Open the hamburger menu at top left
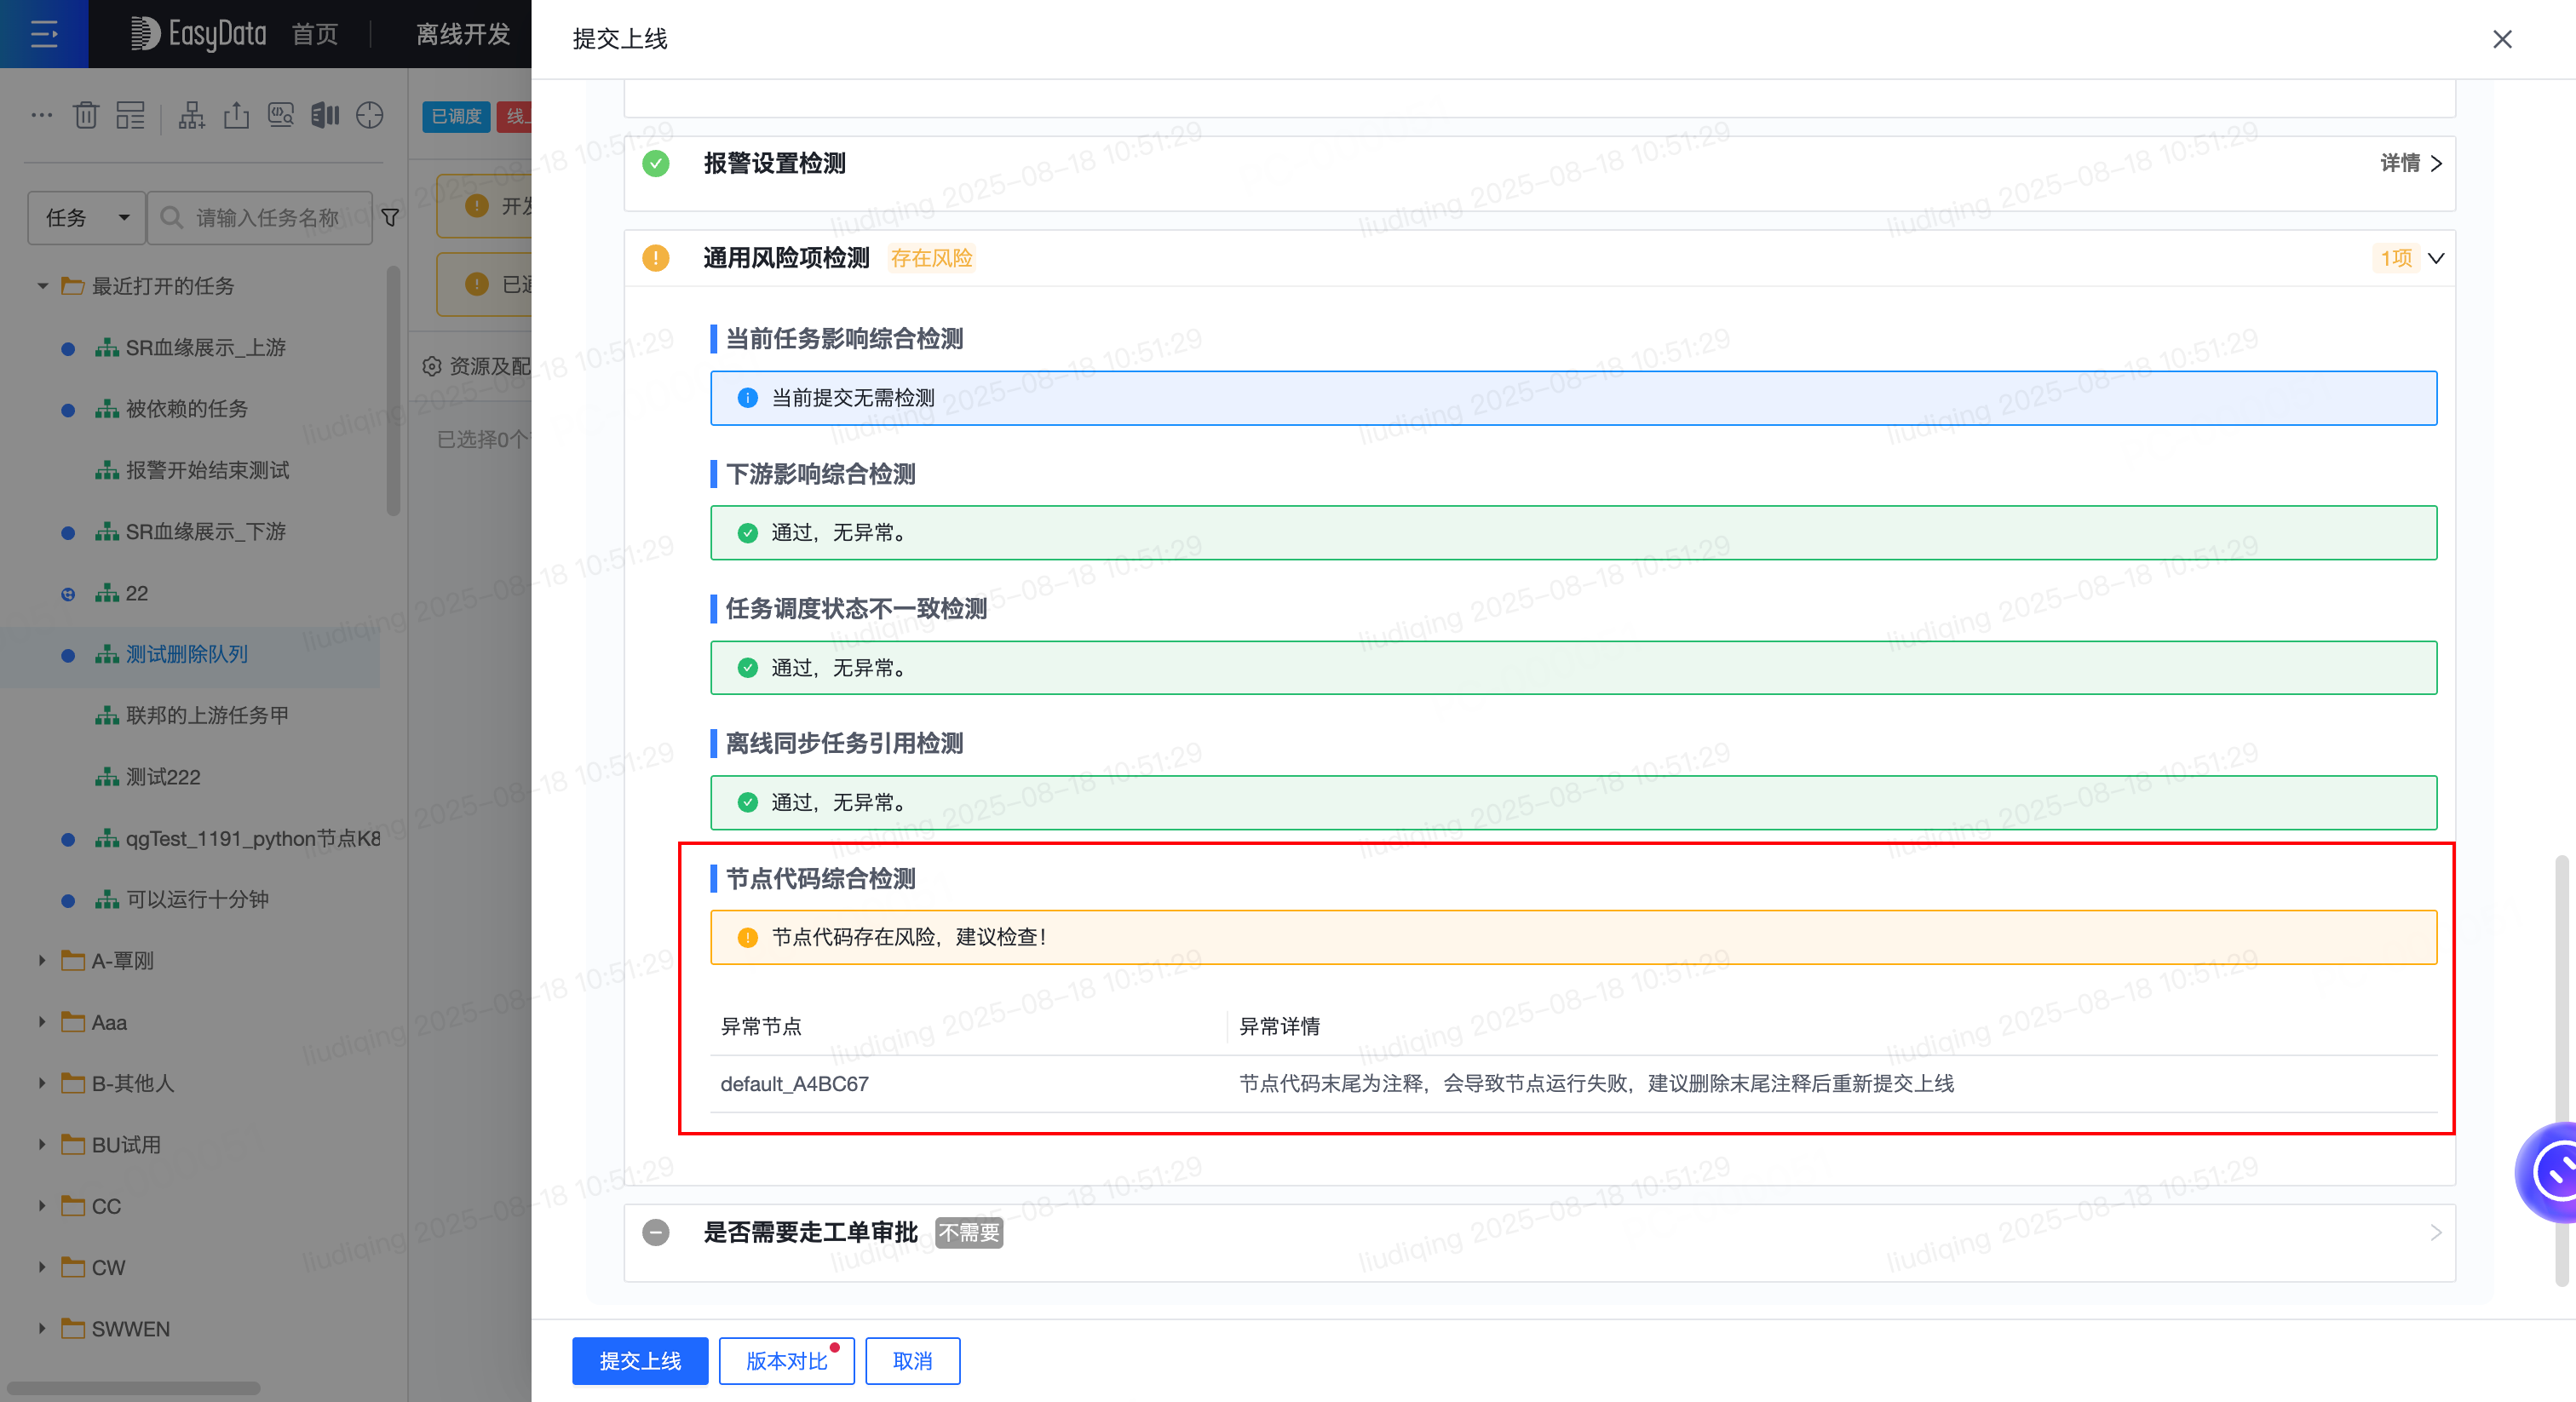 [x=44, y=34]
